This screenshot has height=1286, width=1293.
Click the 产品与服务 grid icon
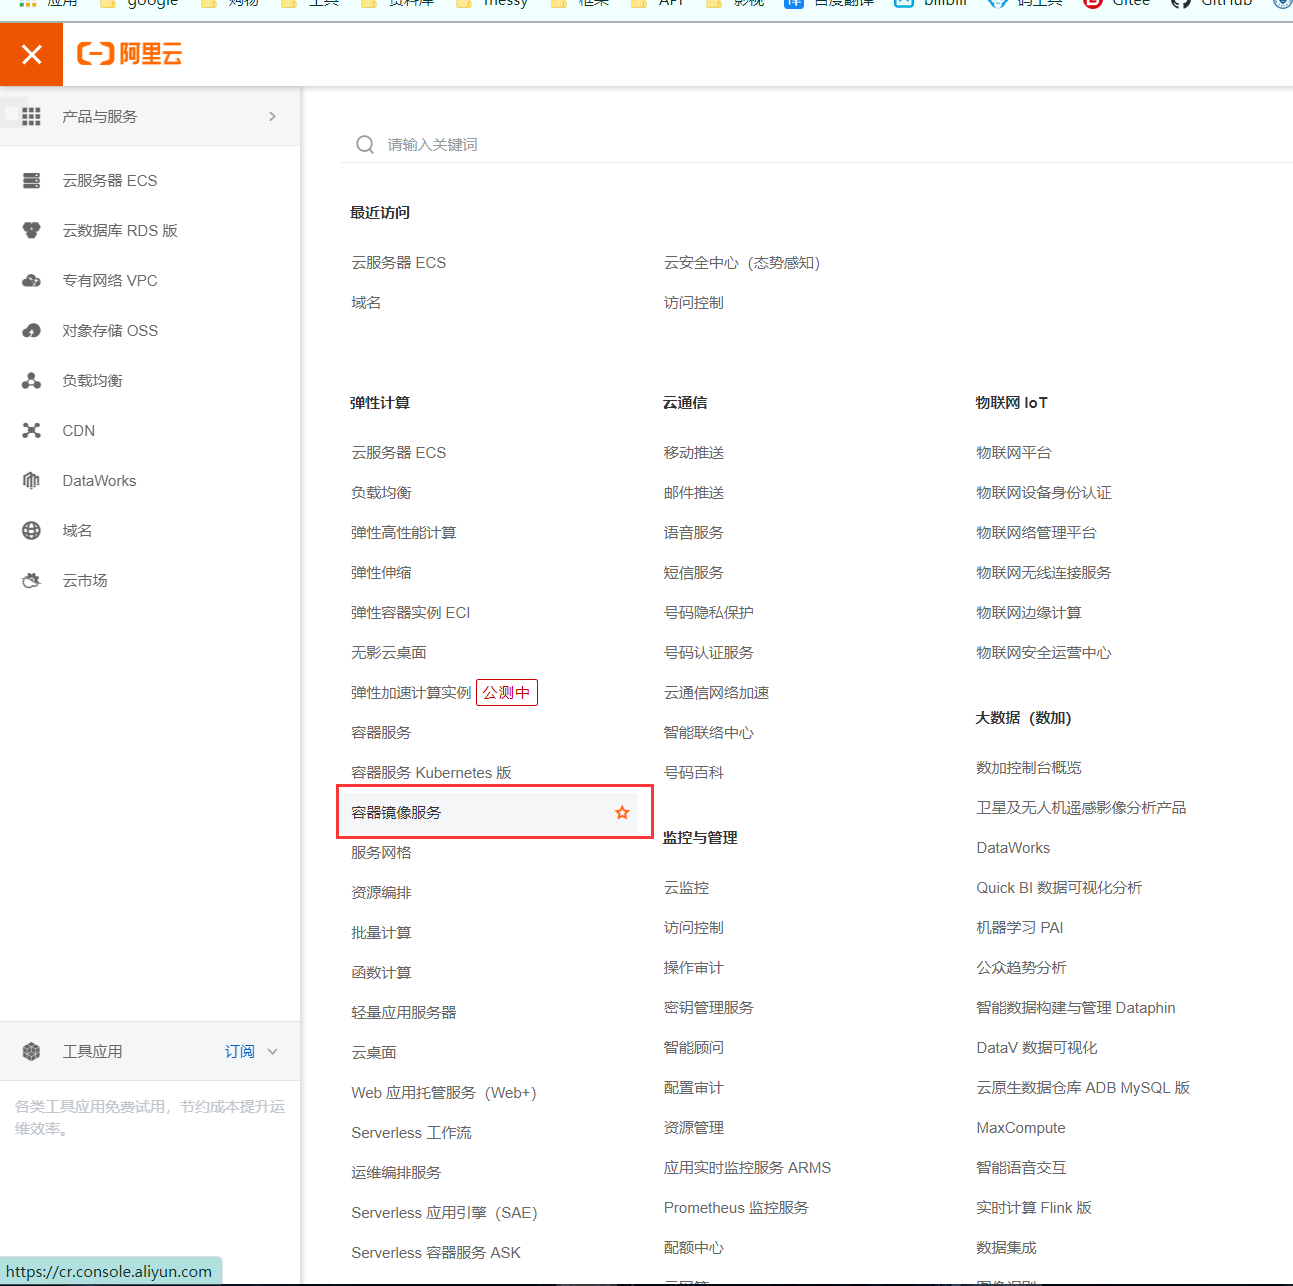[31, 116]
